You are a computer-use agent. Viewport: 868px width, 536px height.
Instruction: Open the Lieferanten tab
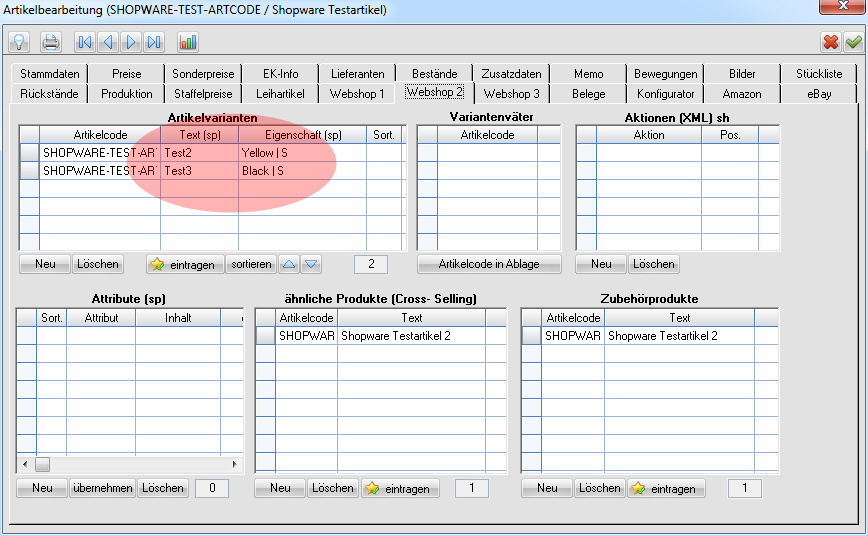click(x=357, y=74)
